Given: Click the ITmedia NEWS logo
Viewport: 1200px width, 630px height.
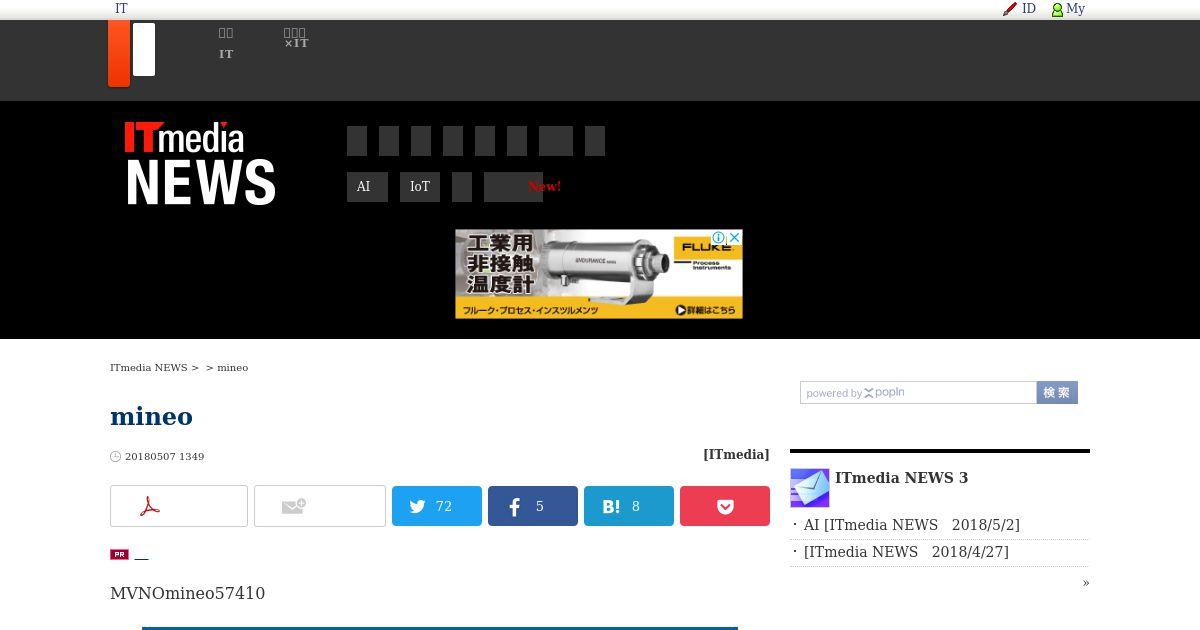Looking at the screenshot, I should pyautogui.click(x=200, y=163).
